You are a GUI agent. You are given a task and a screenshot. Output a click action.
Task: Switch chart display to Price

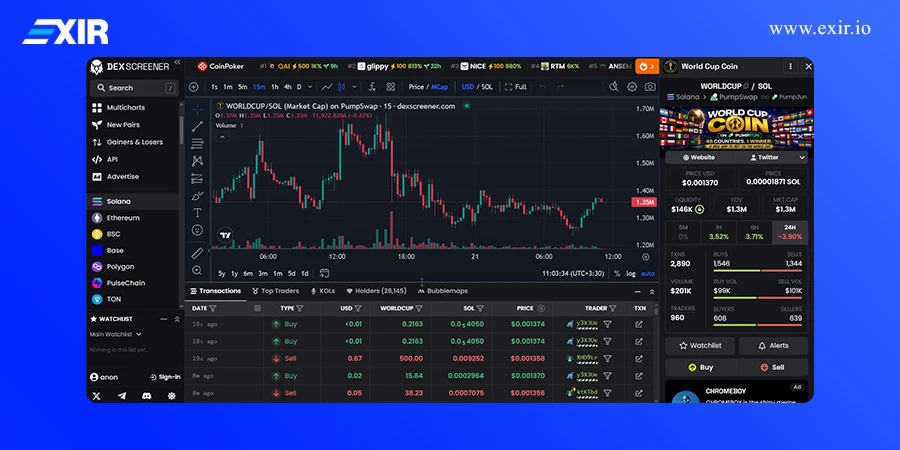tap(416, 87)
